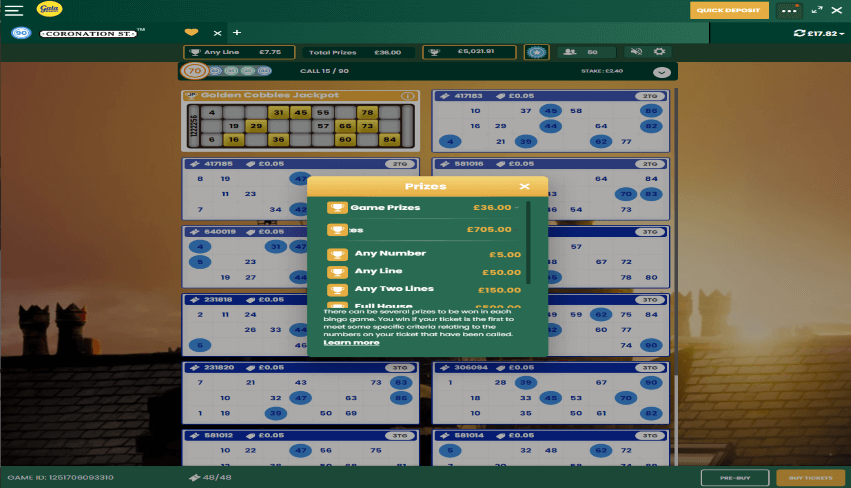
Task: Click the Quick Deposit button
Action: click(729, 10)
